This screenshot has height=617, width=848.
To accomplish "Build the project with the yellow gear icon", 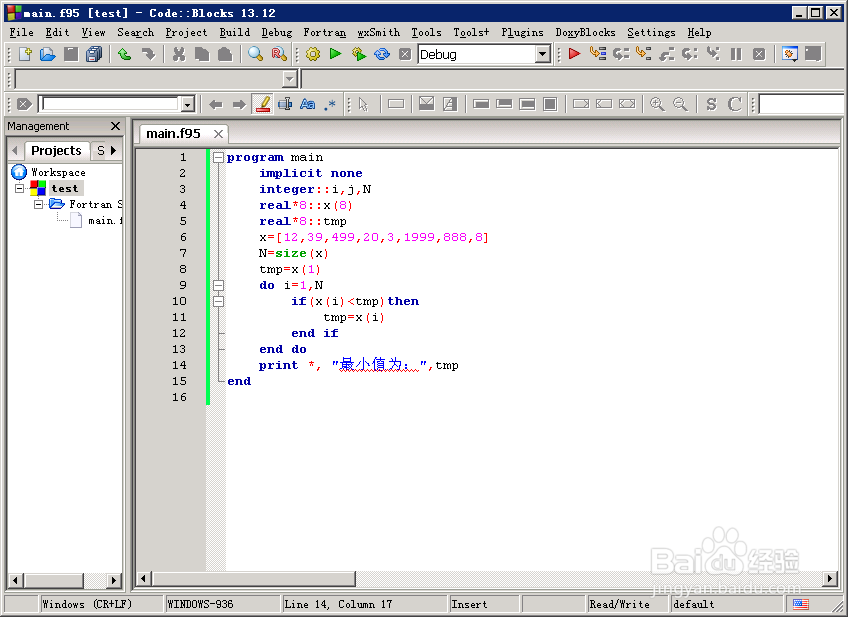I will (313, 54).
